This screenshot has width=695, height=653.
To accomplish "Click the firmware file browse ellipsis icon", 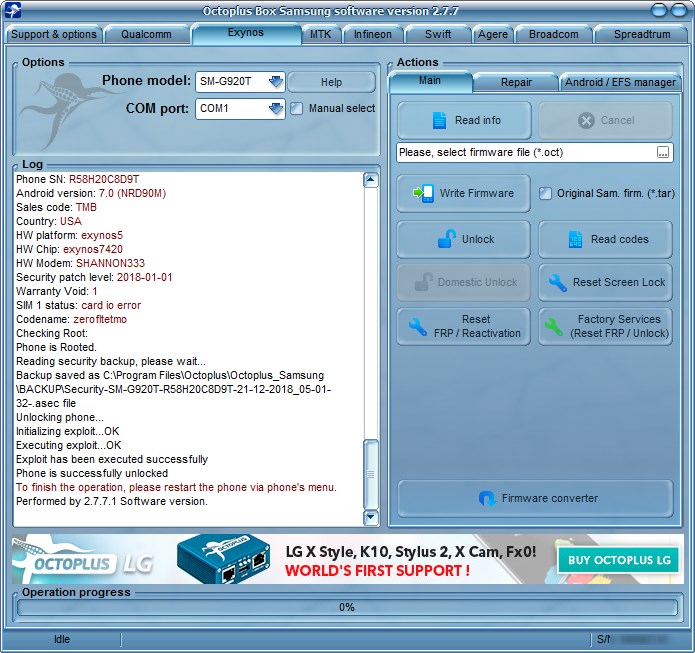I will tap(663, 152).
